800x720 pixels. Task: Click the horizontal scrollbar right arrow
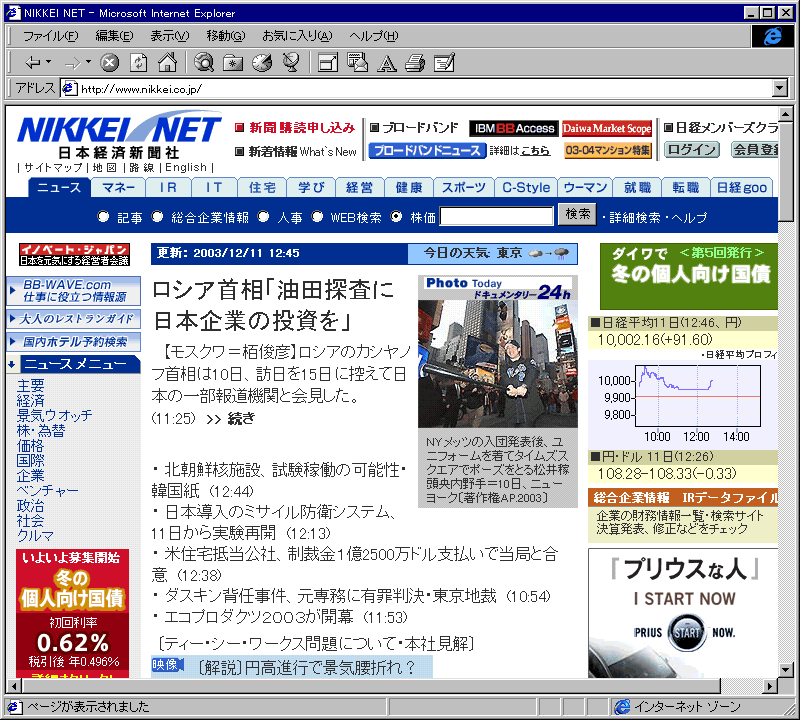click(770, 685)
